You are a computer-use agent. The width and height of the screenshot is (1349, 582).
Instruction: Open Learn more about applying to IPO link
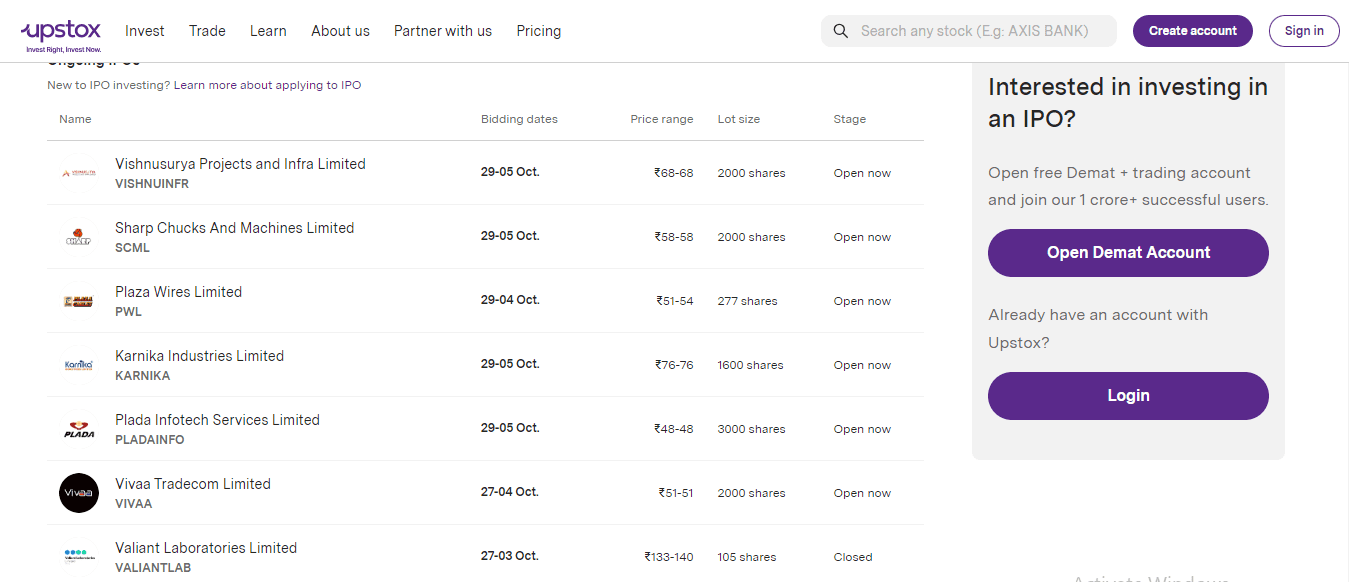[267, 86]
